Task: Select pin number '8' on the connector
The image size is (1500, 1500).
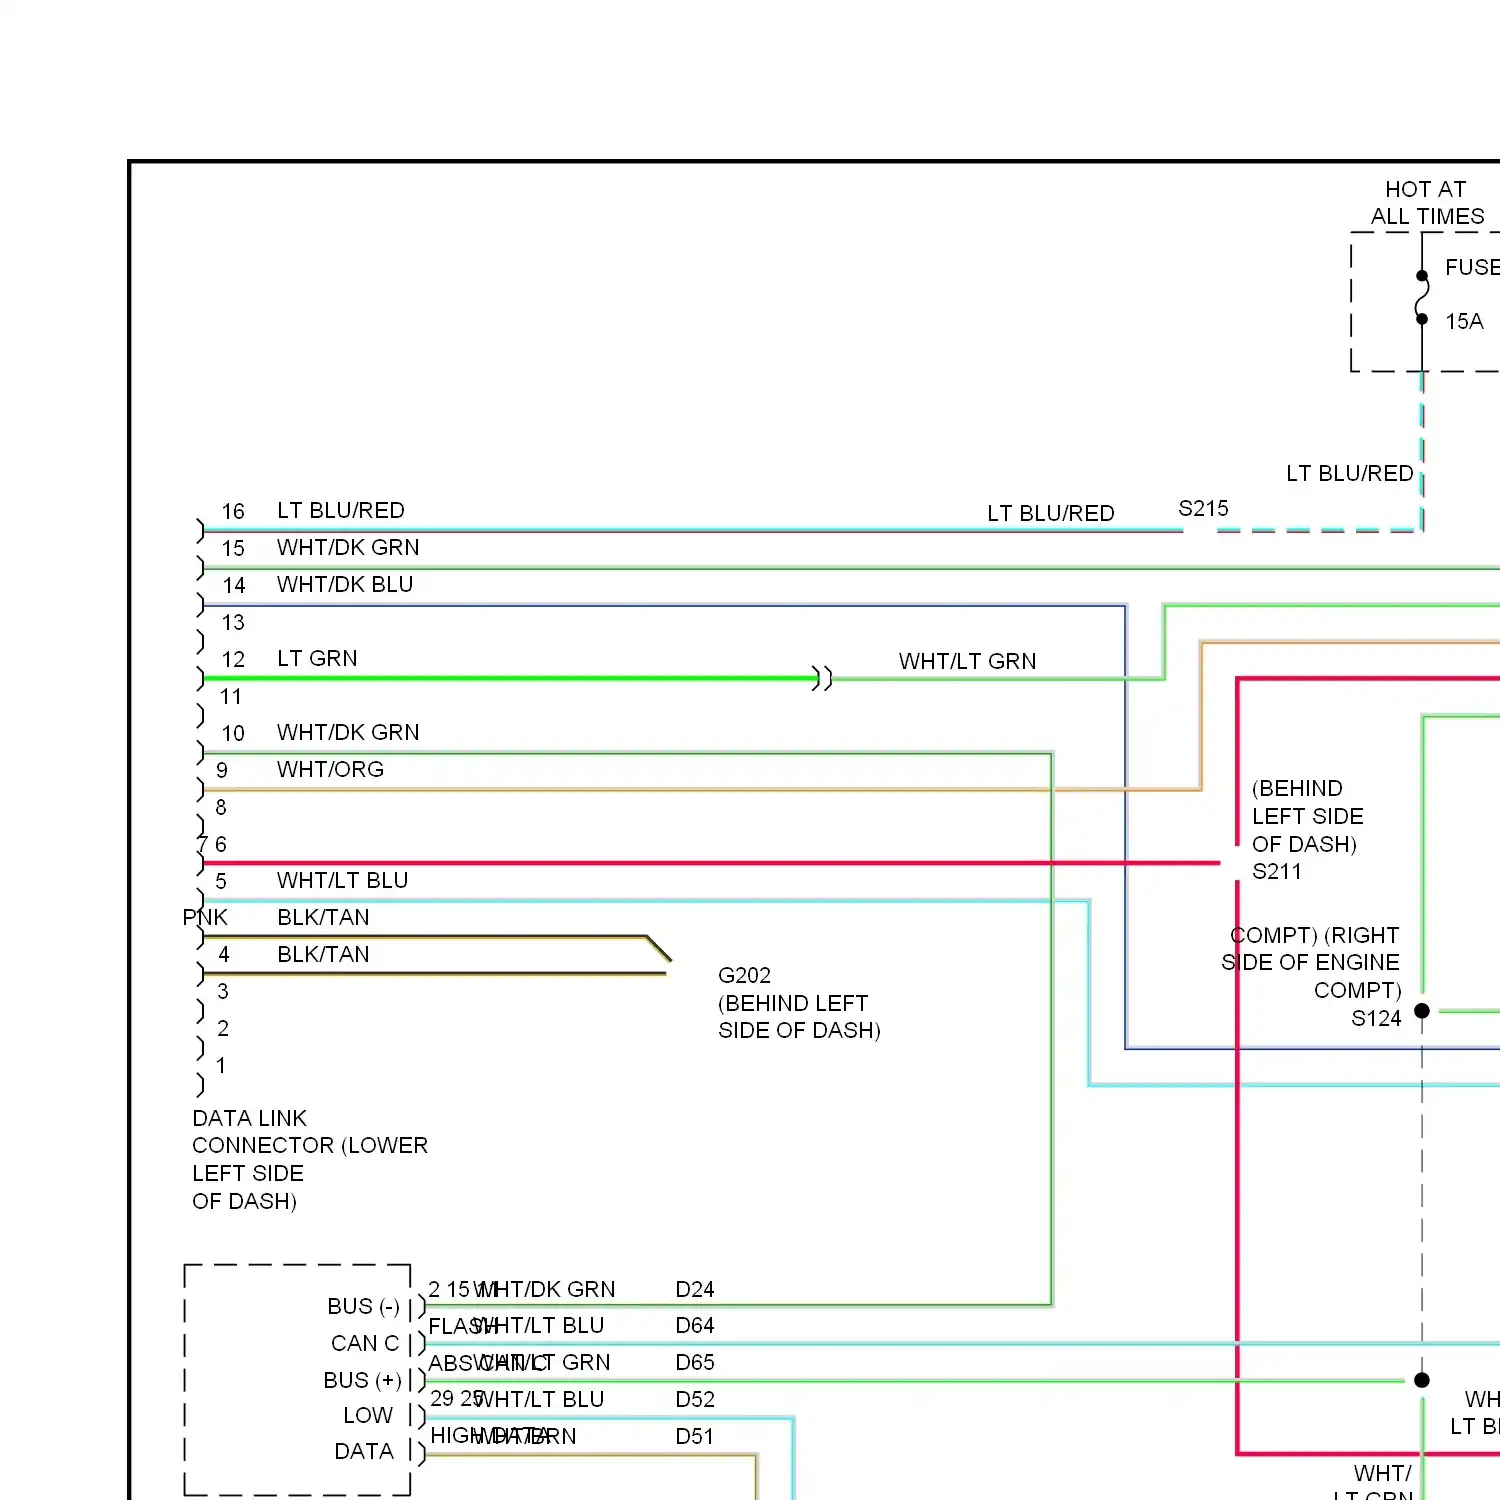Action: (221, 806)
